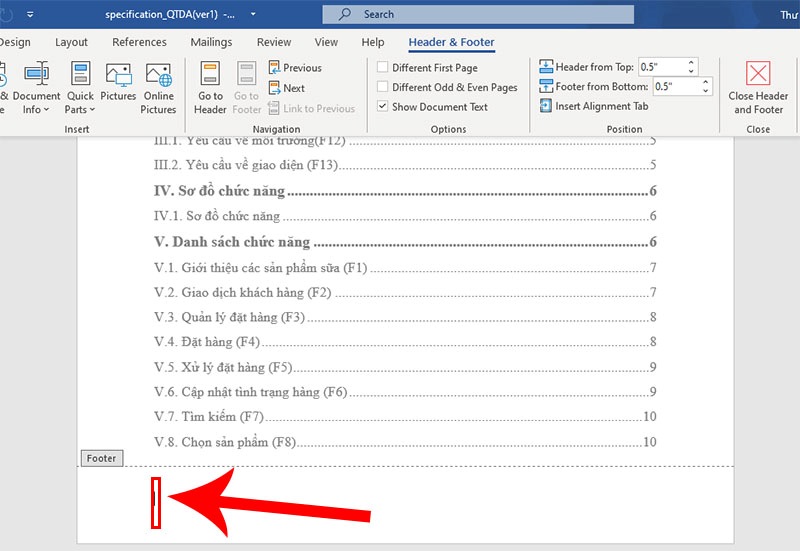This screenshot has height=551, width=800.
Task: Click Insert Alignment Tab
Action: pyautogui.click(x=594, y=106)
